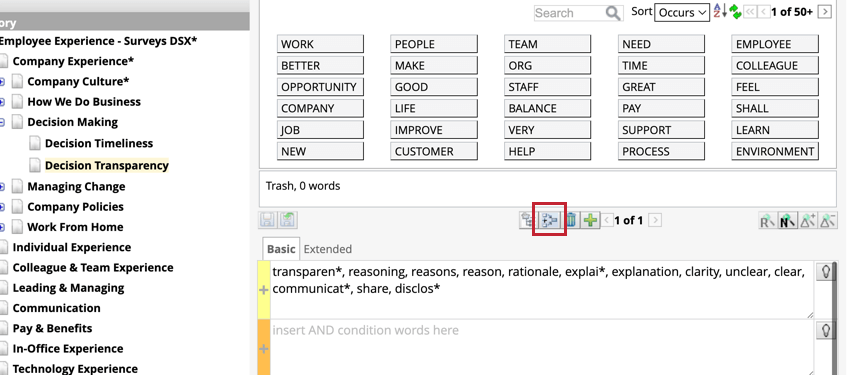Viewport: 850px width, 375px height.
Task: Select How We Do Business category
Action: pos(84,102)
